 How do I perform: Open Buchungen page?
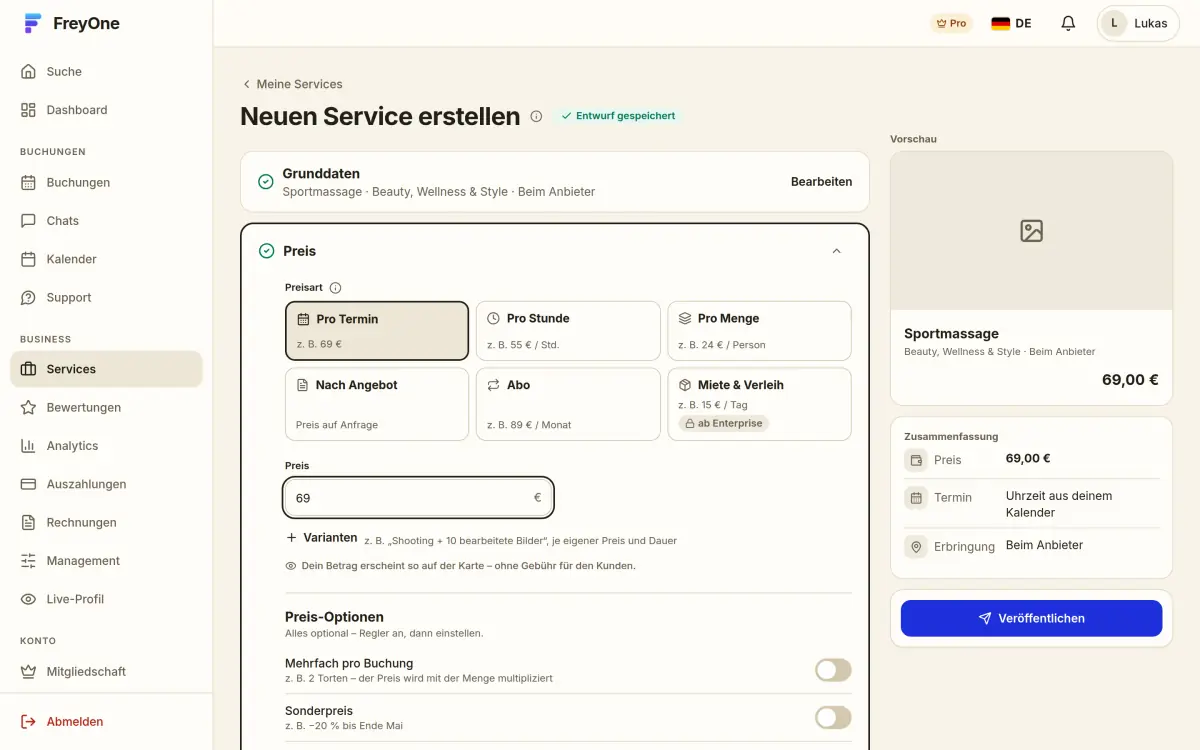pos(106,183)
